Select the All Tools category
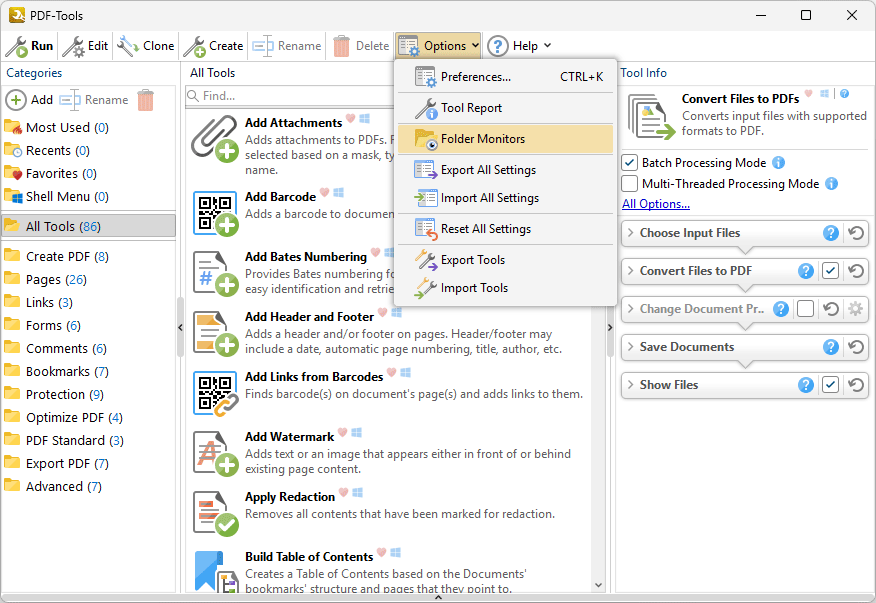The image size is (876, 603). [89, 226]
